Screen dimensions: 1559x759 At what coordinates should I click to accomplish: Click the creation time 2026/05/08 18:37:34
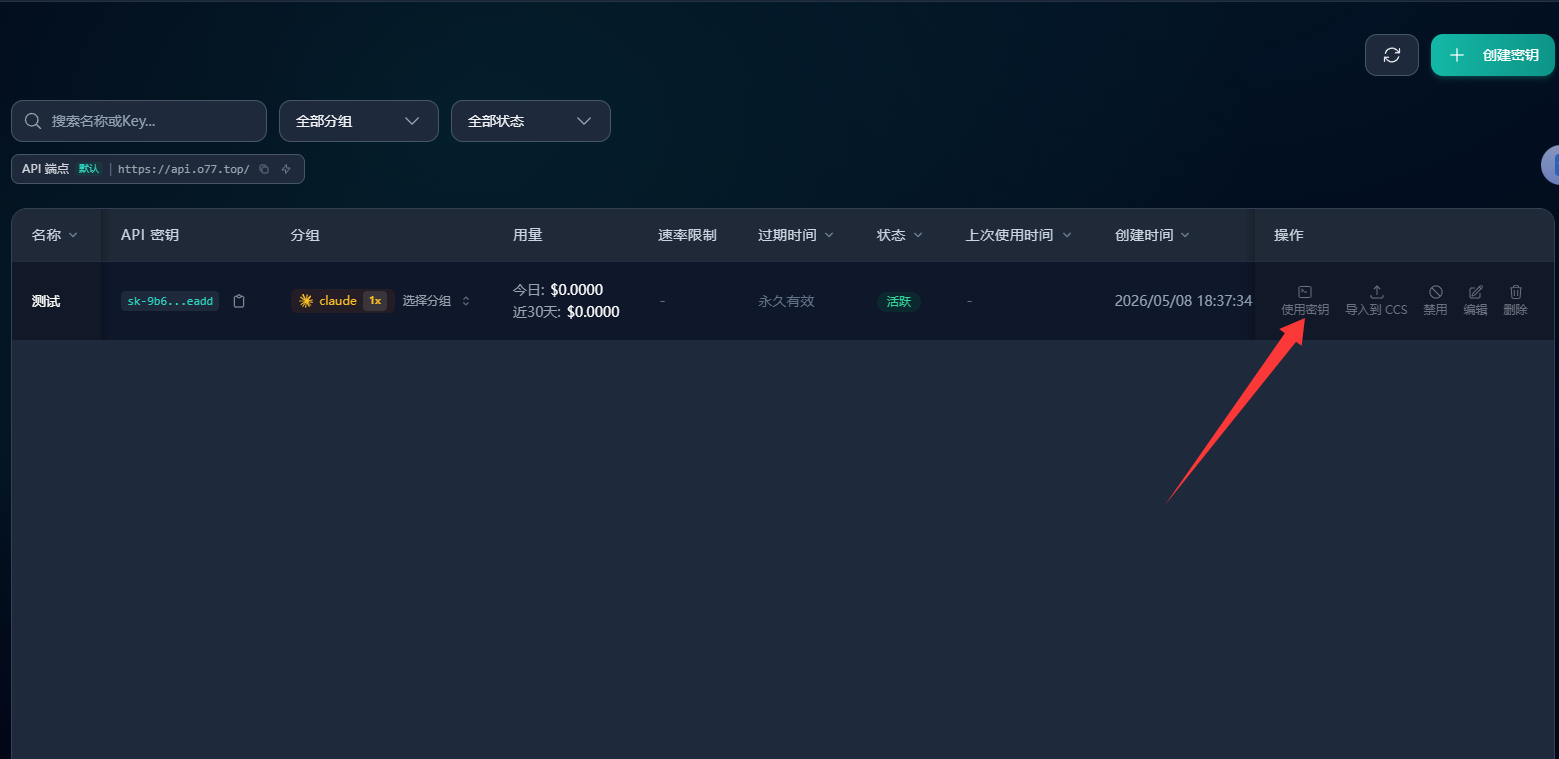pyautogui.click(x=1183, y=301)
